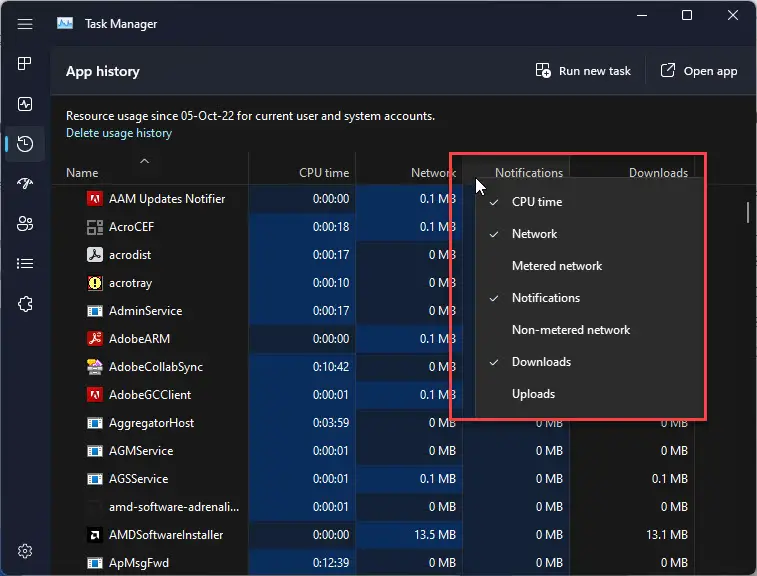The height and width of the screenshot is (576, 757).
Task: Click the Task Manager title icon
Action: pos(65,23)
